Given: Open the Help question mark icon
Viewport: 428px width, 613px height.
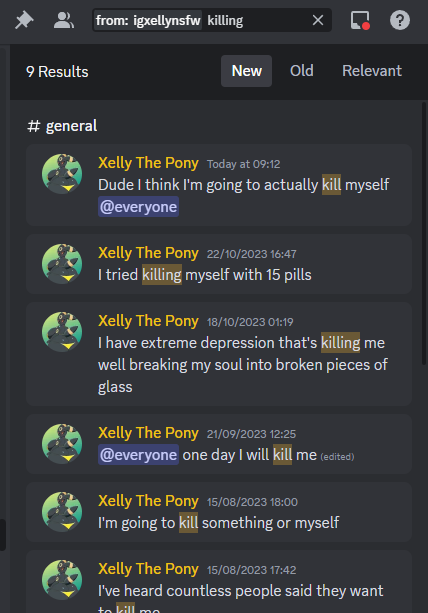Looking at the screenshot, I should click(x=400, y=20).
